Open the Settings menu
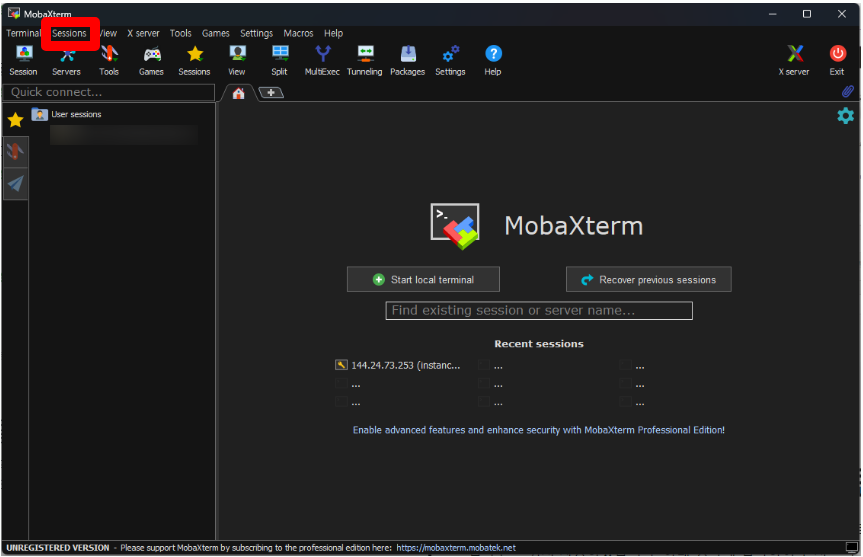The height and width of the screenshot is (557, 863). 256,33
